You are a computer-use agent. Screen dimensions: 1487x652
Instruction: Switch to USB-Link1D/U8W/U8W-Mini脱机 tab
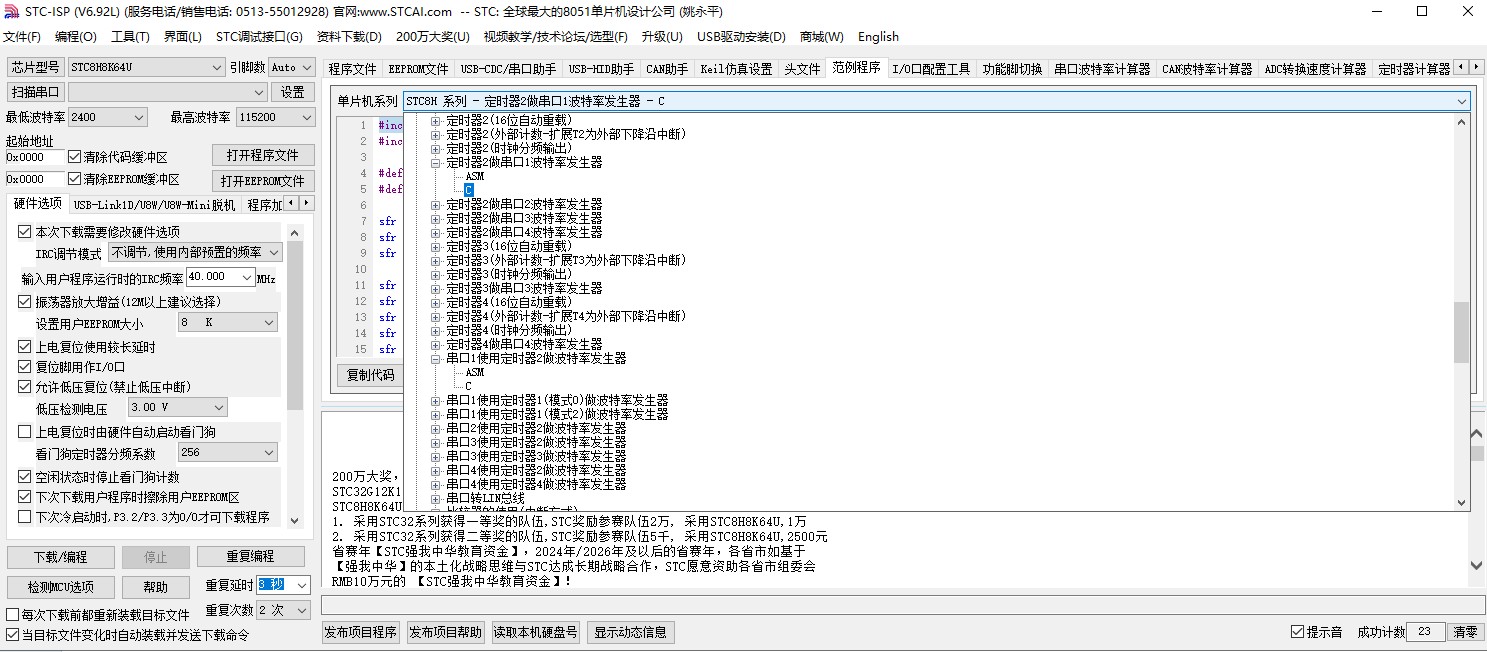coord(154,205)
